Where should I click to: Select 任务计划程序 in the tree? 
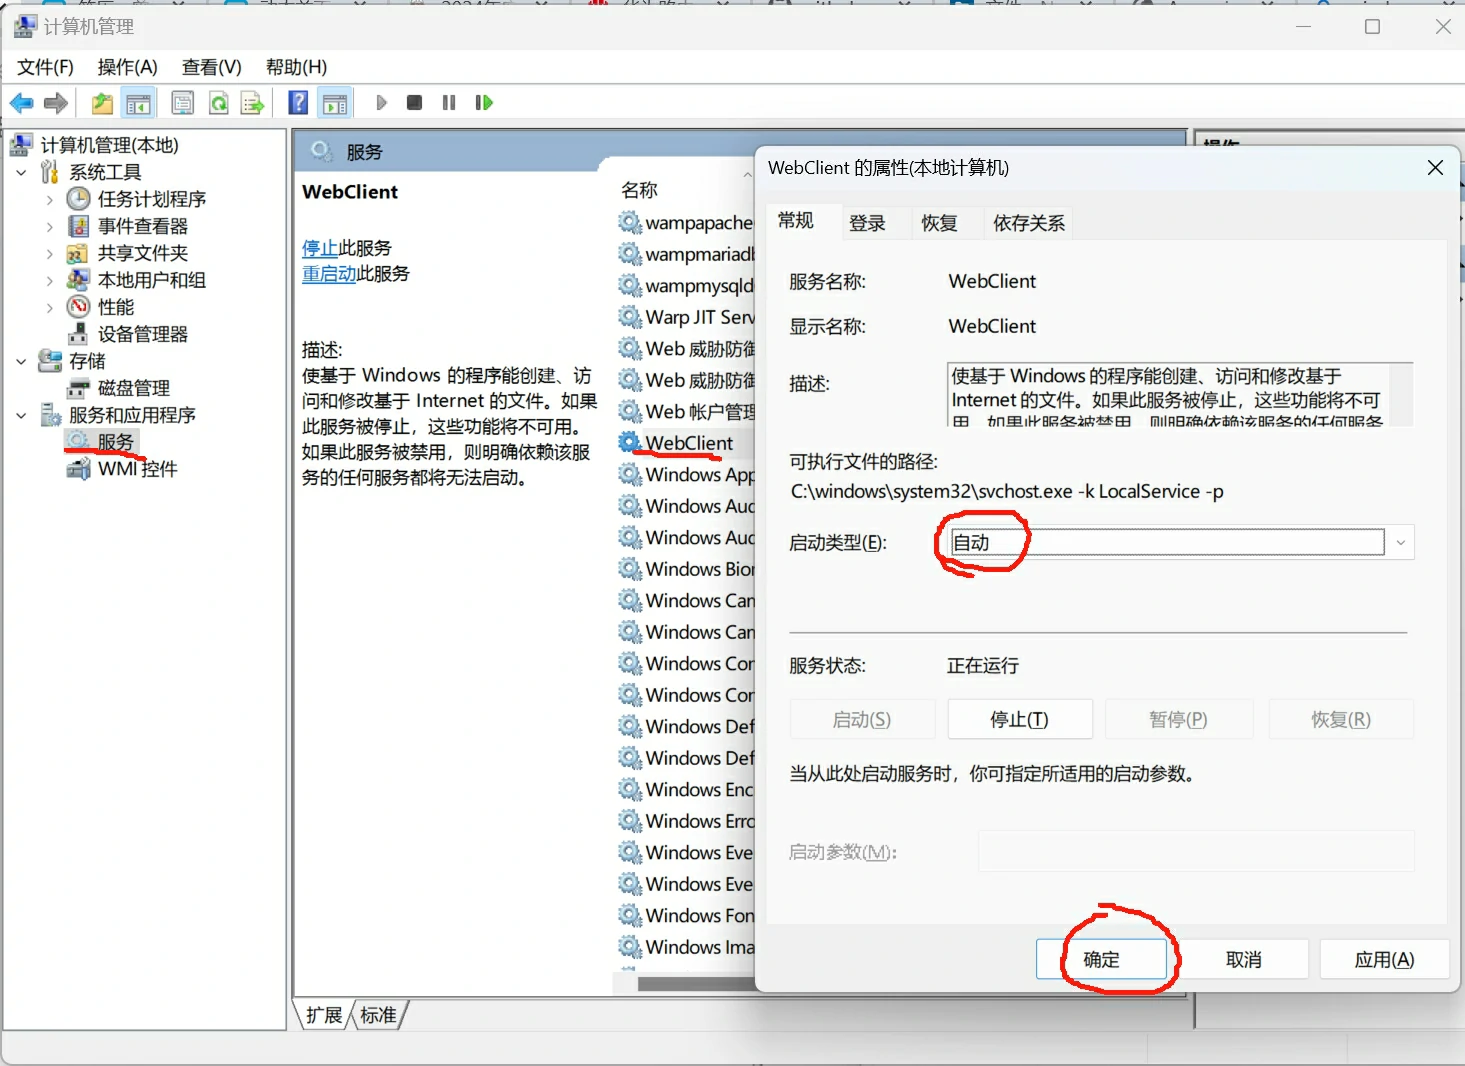tap(152, 199)
